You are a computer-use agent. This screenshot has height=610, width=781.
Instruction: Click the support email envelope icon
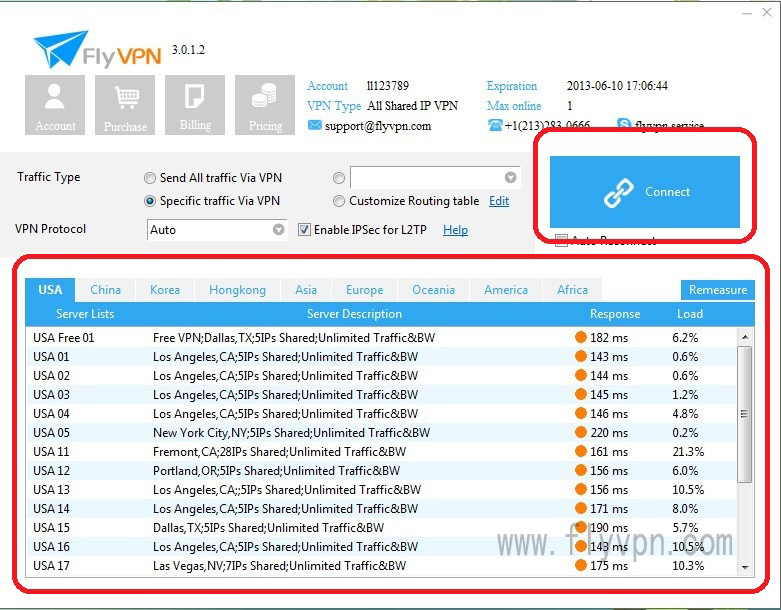pyautogui.click(x=314, y=125)
